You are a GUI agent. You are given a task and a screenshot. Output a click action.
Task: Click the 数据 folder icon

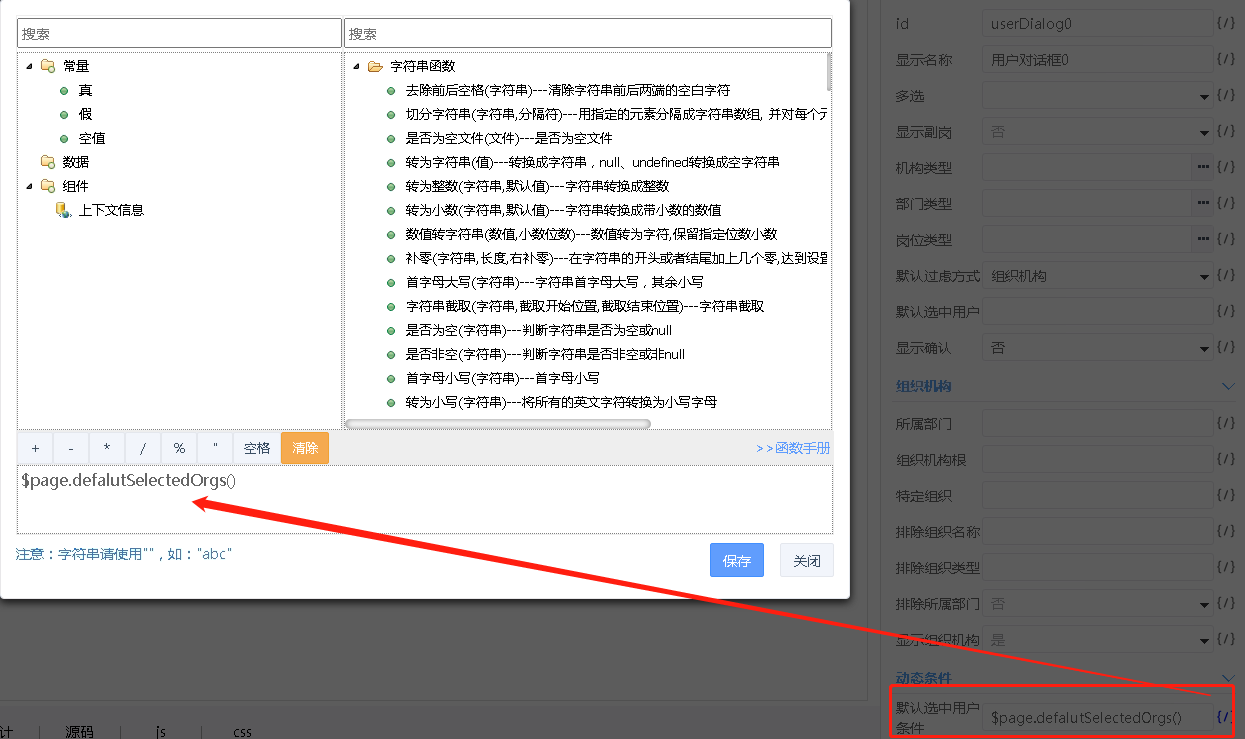tap(47, 162)
